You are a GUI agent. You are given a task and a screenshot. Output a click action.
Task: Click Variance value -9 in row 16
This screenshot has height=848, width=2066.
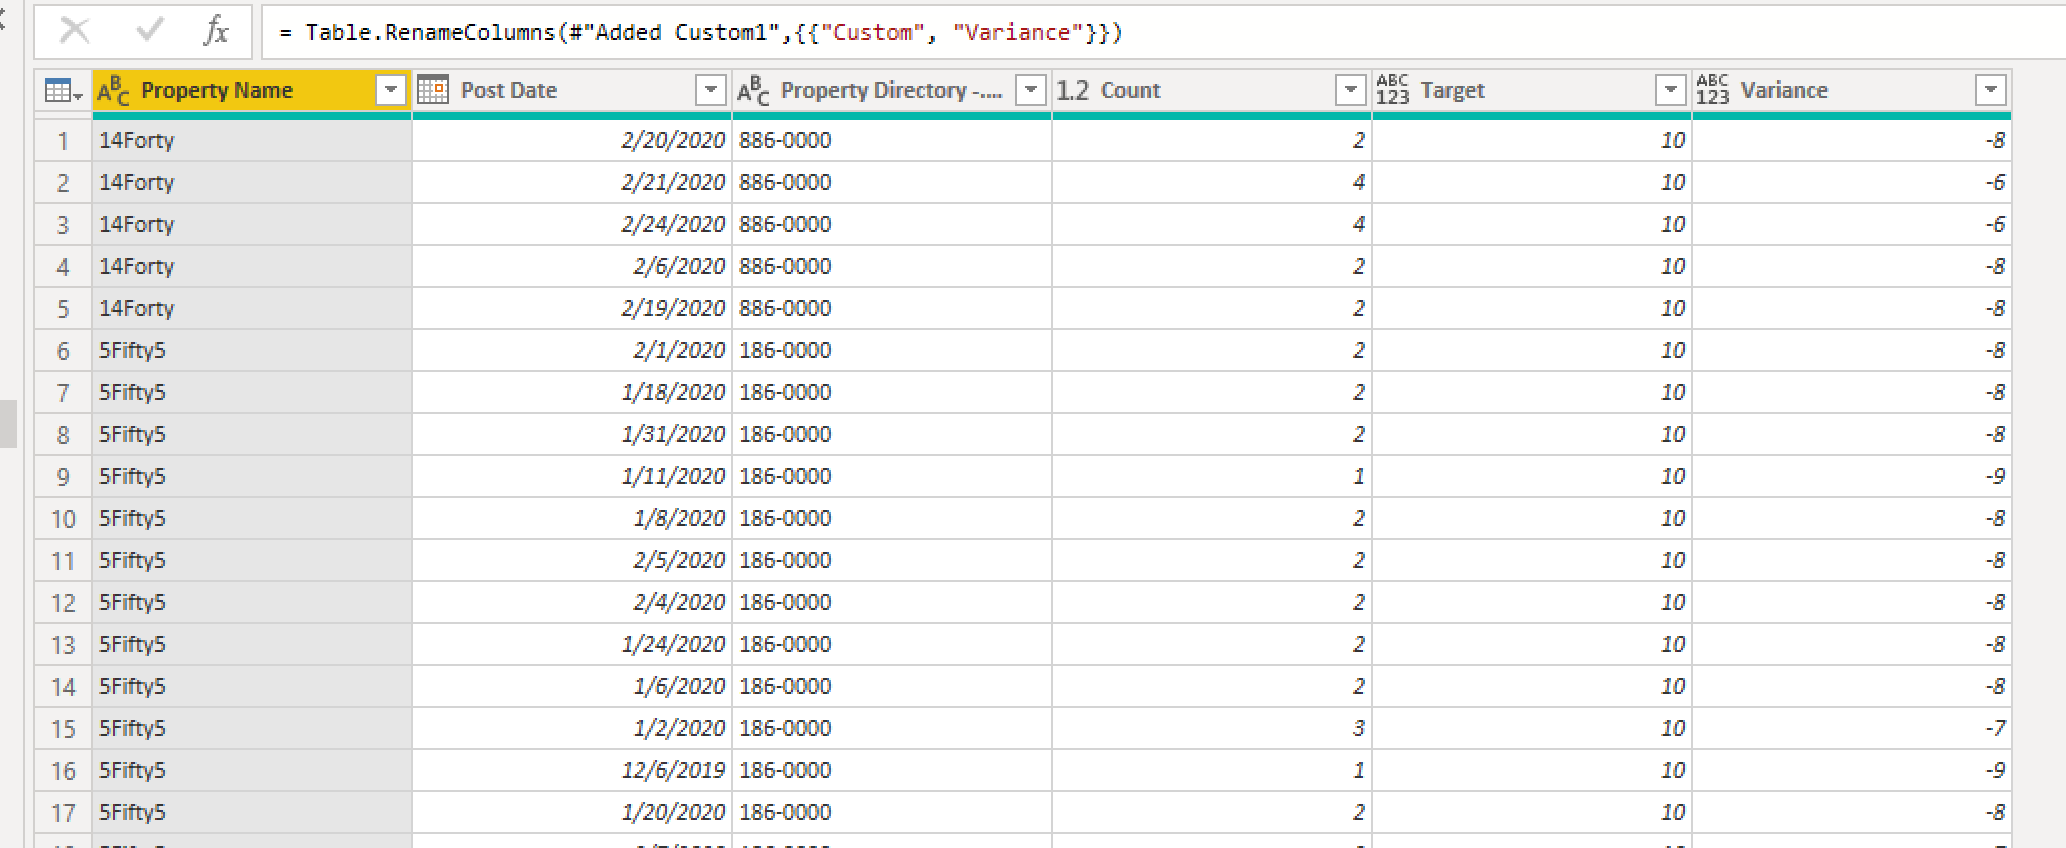(1852, 771)
